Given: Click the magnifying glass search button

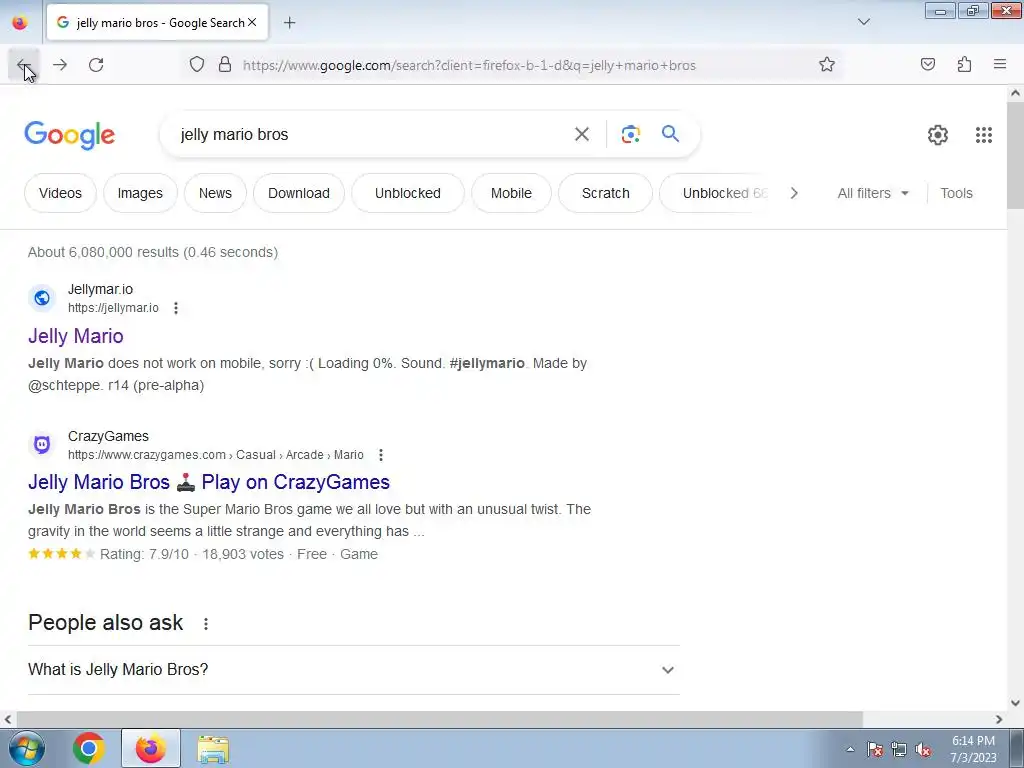Looking at the screenshot, I should [x=670, y=134].
